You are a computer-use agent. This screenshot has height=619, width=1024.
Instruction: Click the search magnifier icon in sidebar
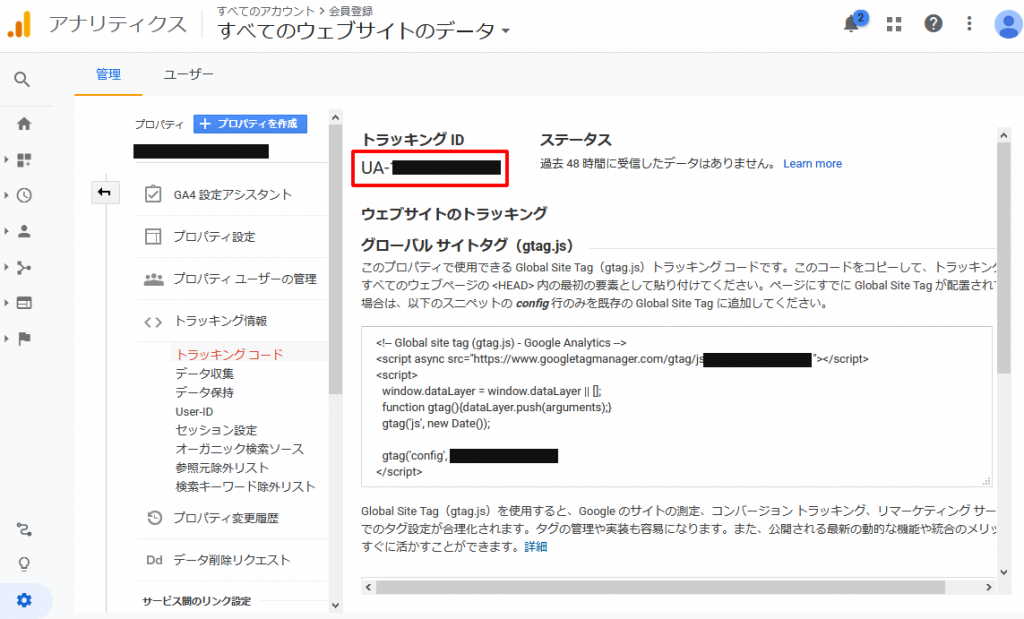click(x=22, y=80)
